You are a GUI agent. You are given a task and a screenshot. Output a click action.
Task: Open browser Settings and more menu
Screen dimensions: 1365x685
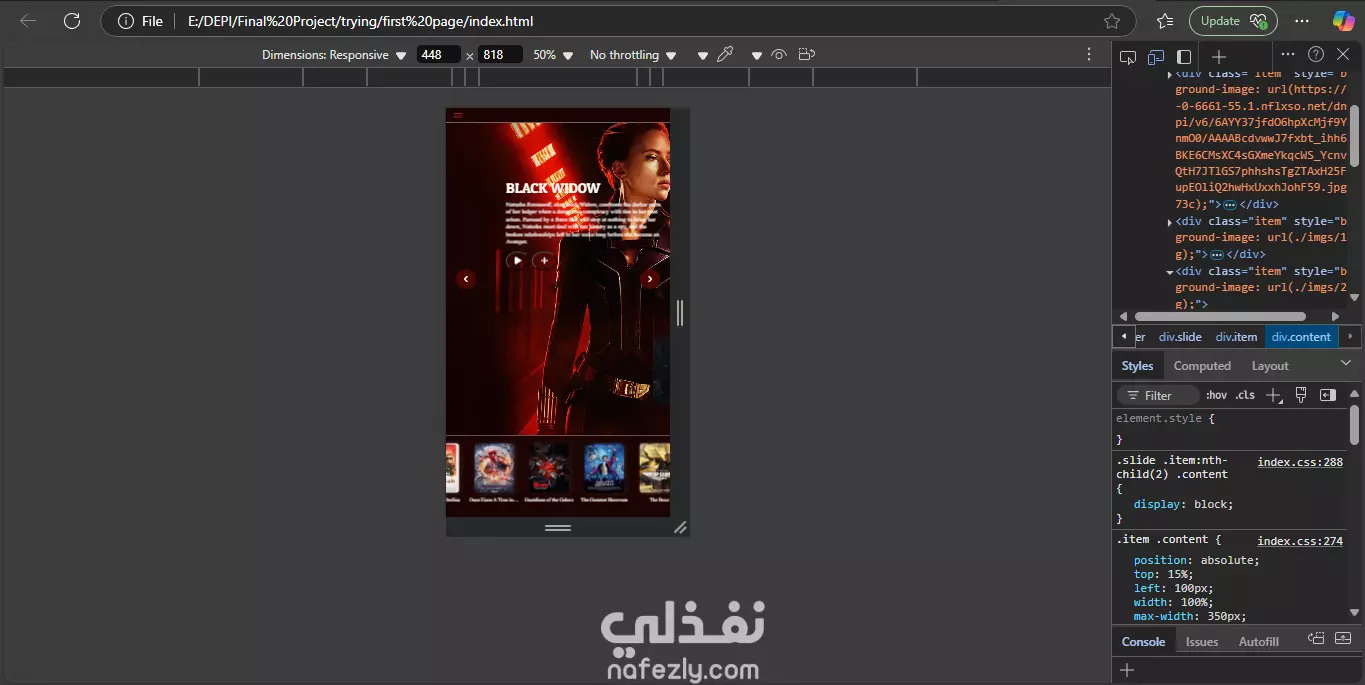point(1302,21)
